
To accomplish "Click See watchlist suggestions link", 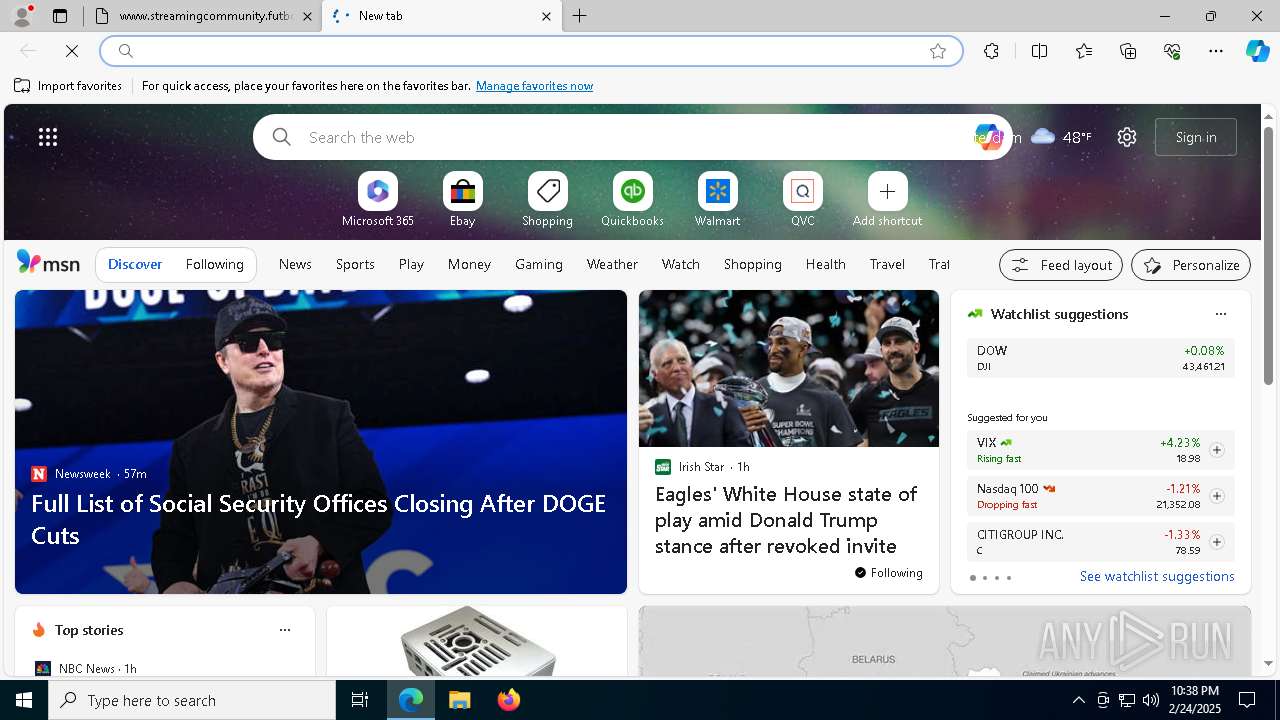I will point(1157,576).
